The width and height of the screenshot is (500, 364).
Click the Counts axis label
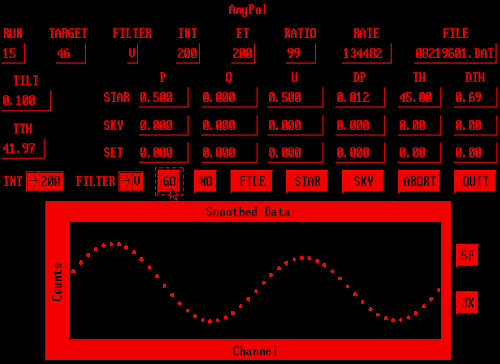[x=57, y=282]
